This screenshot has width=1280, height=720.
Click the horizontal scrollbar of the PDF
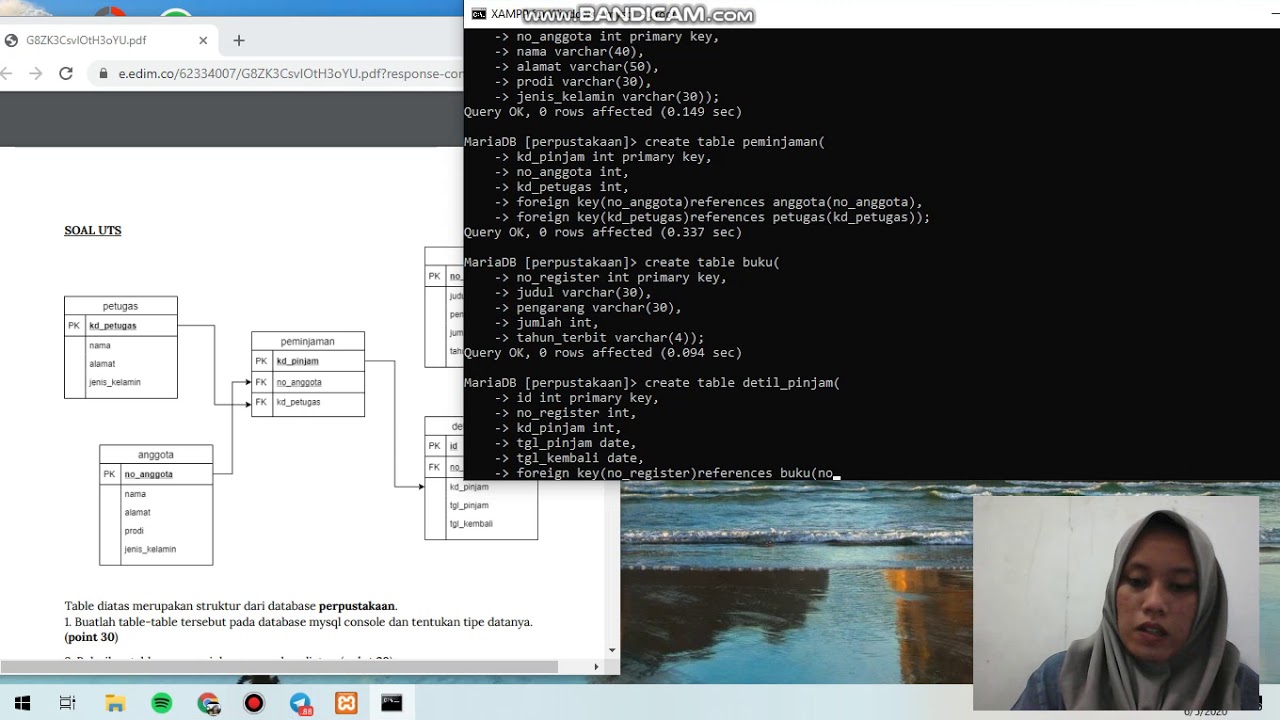[x=279, y=666]
